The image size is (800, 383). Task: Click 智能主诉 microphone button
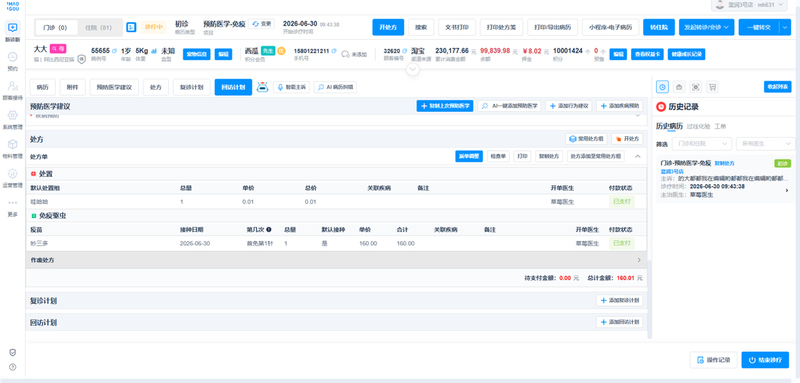click(291, 87)
